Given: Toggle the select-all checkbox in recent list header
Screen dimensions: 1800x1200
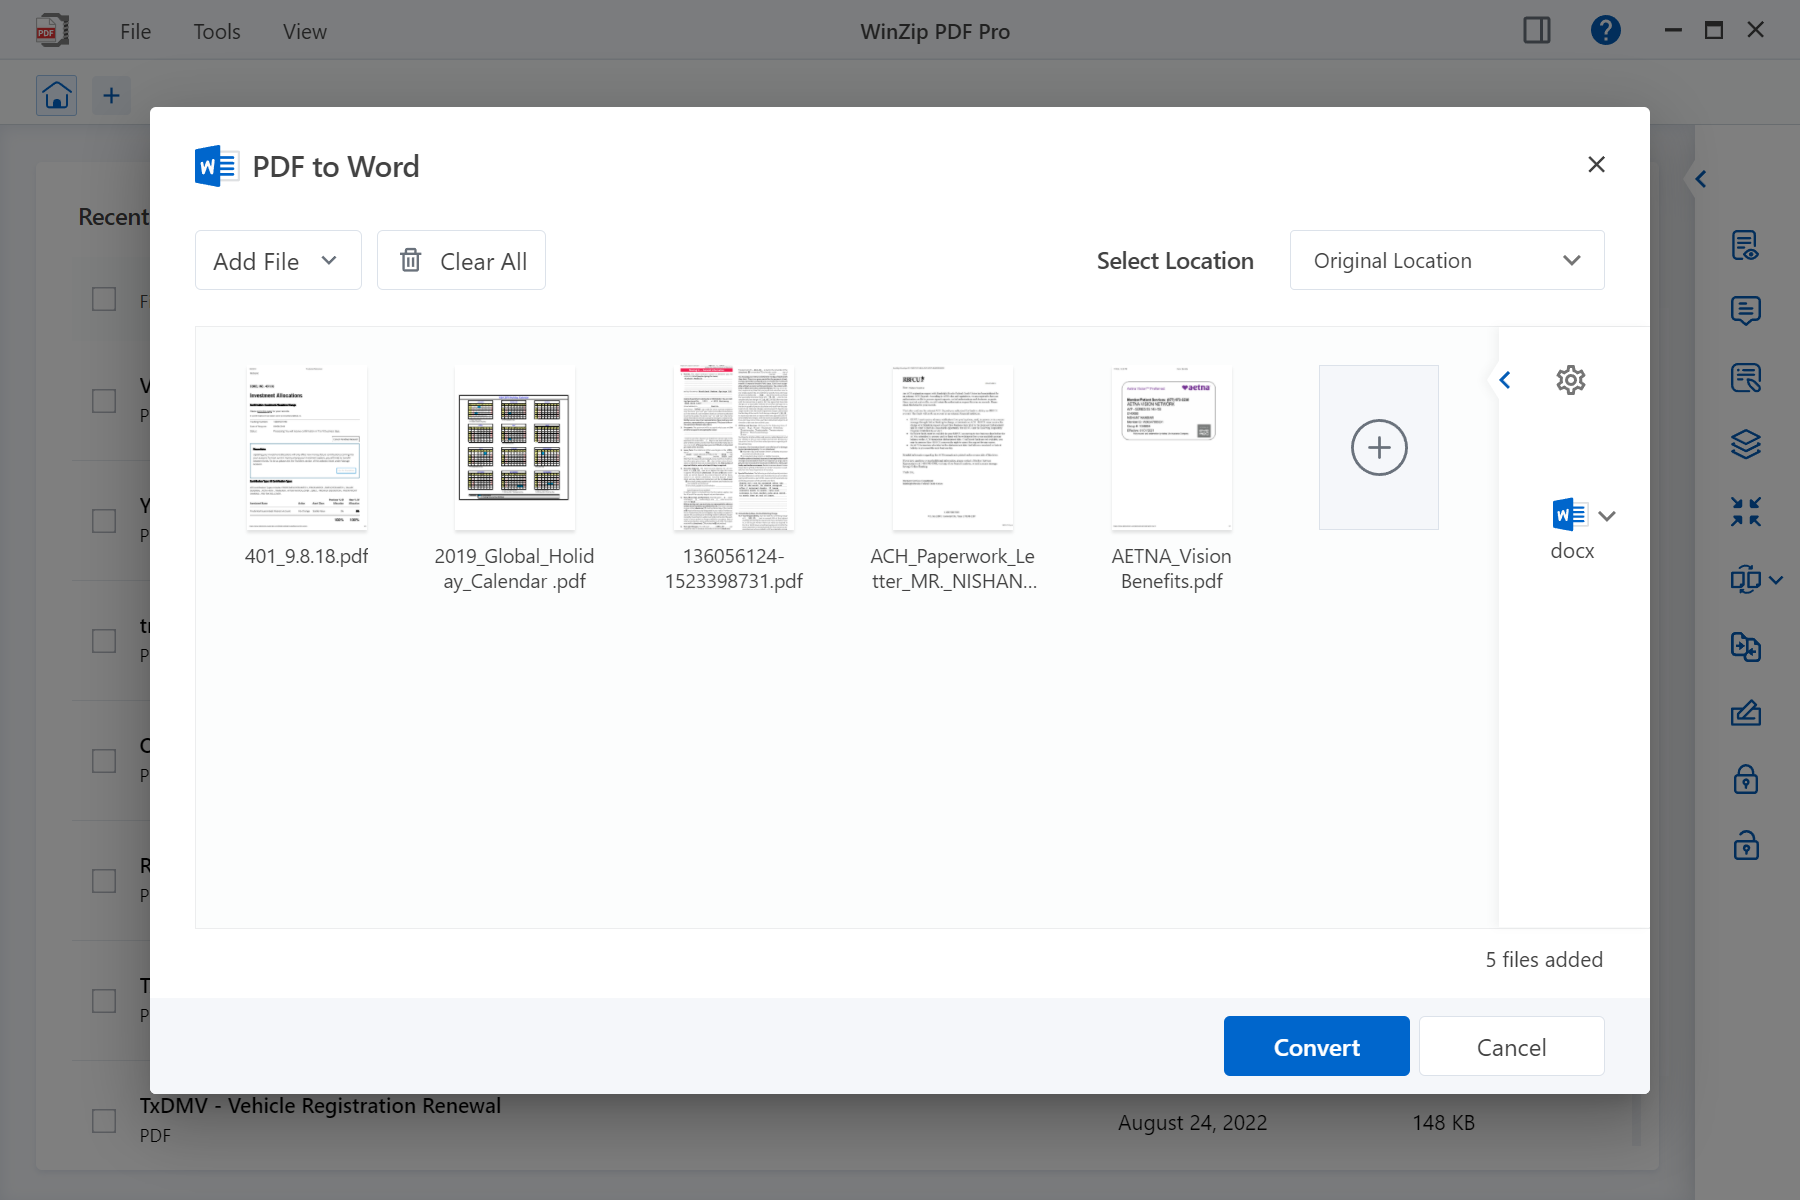Looking at the screenshot, I should click(x=104, y=299).
